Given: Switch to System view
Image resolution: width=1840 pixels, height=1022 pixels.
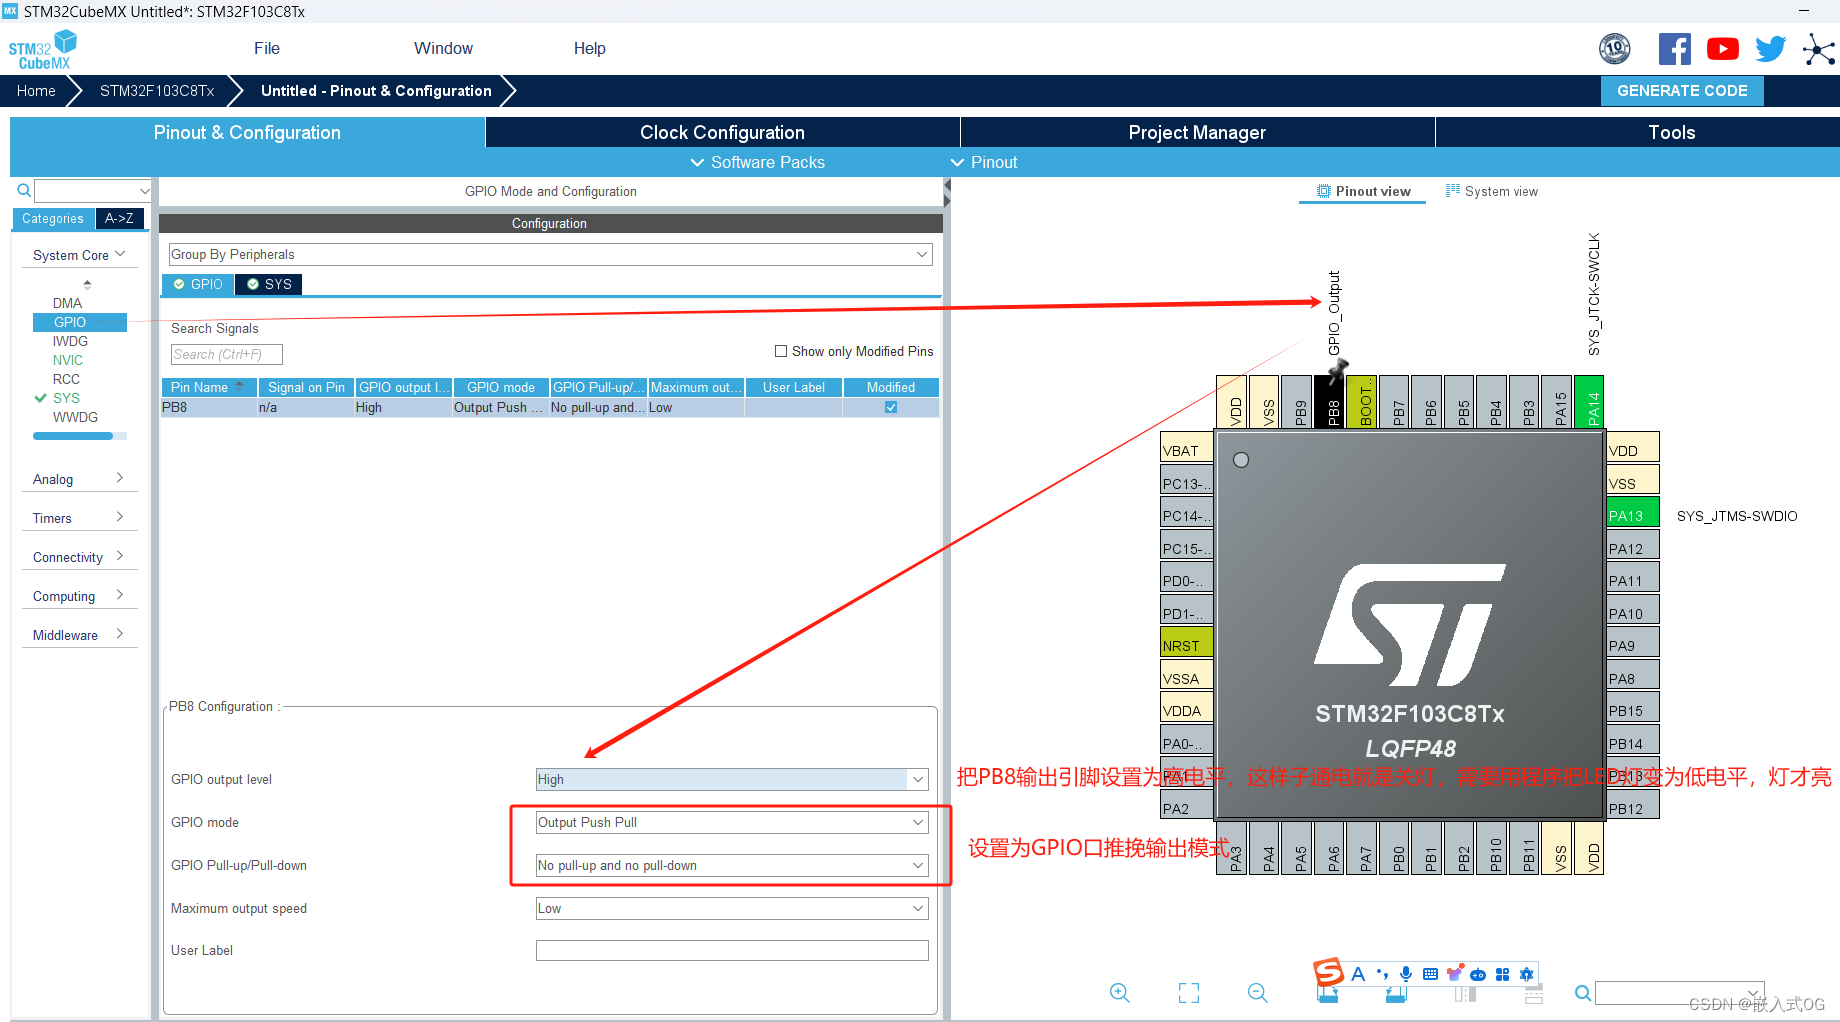Looking at the screenshot, I should pyautogui.click(x=1492, y=191).
